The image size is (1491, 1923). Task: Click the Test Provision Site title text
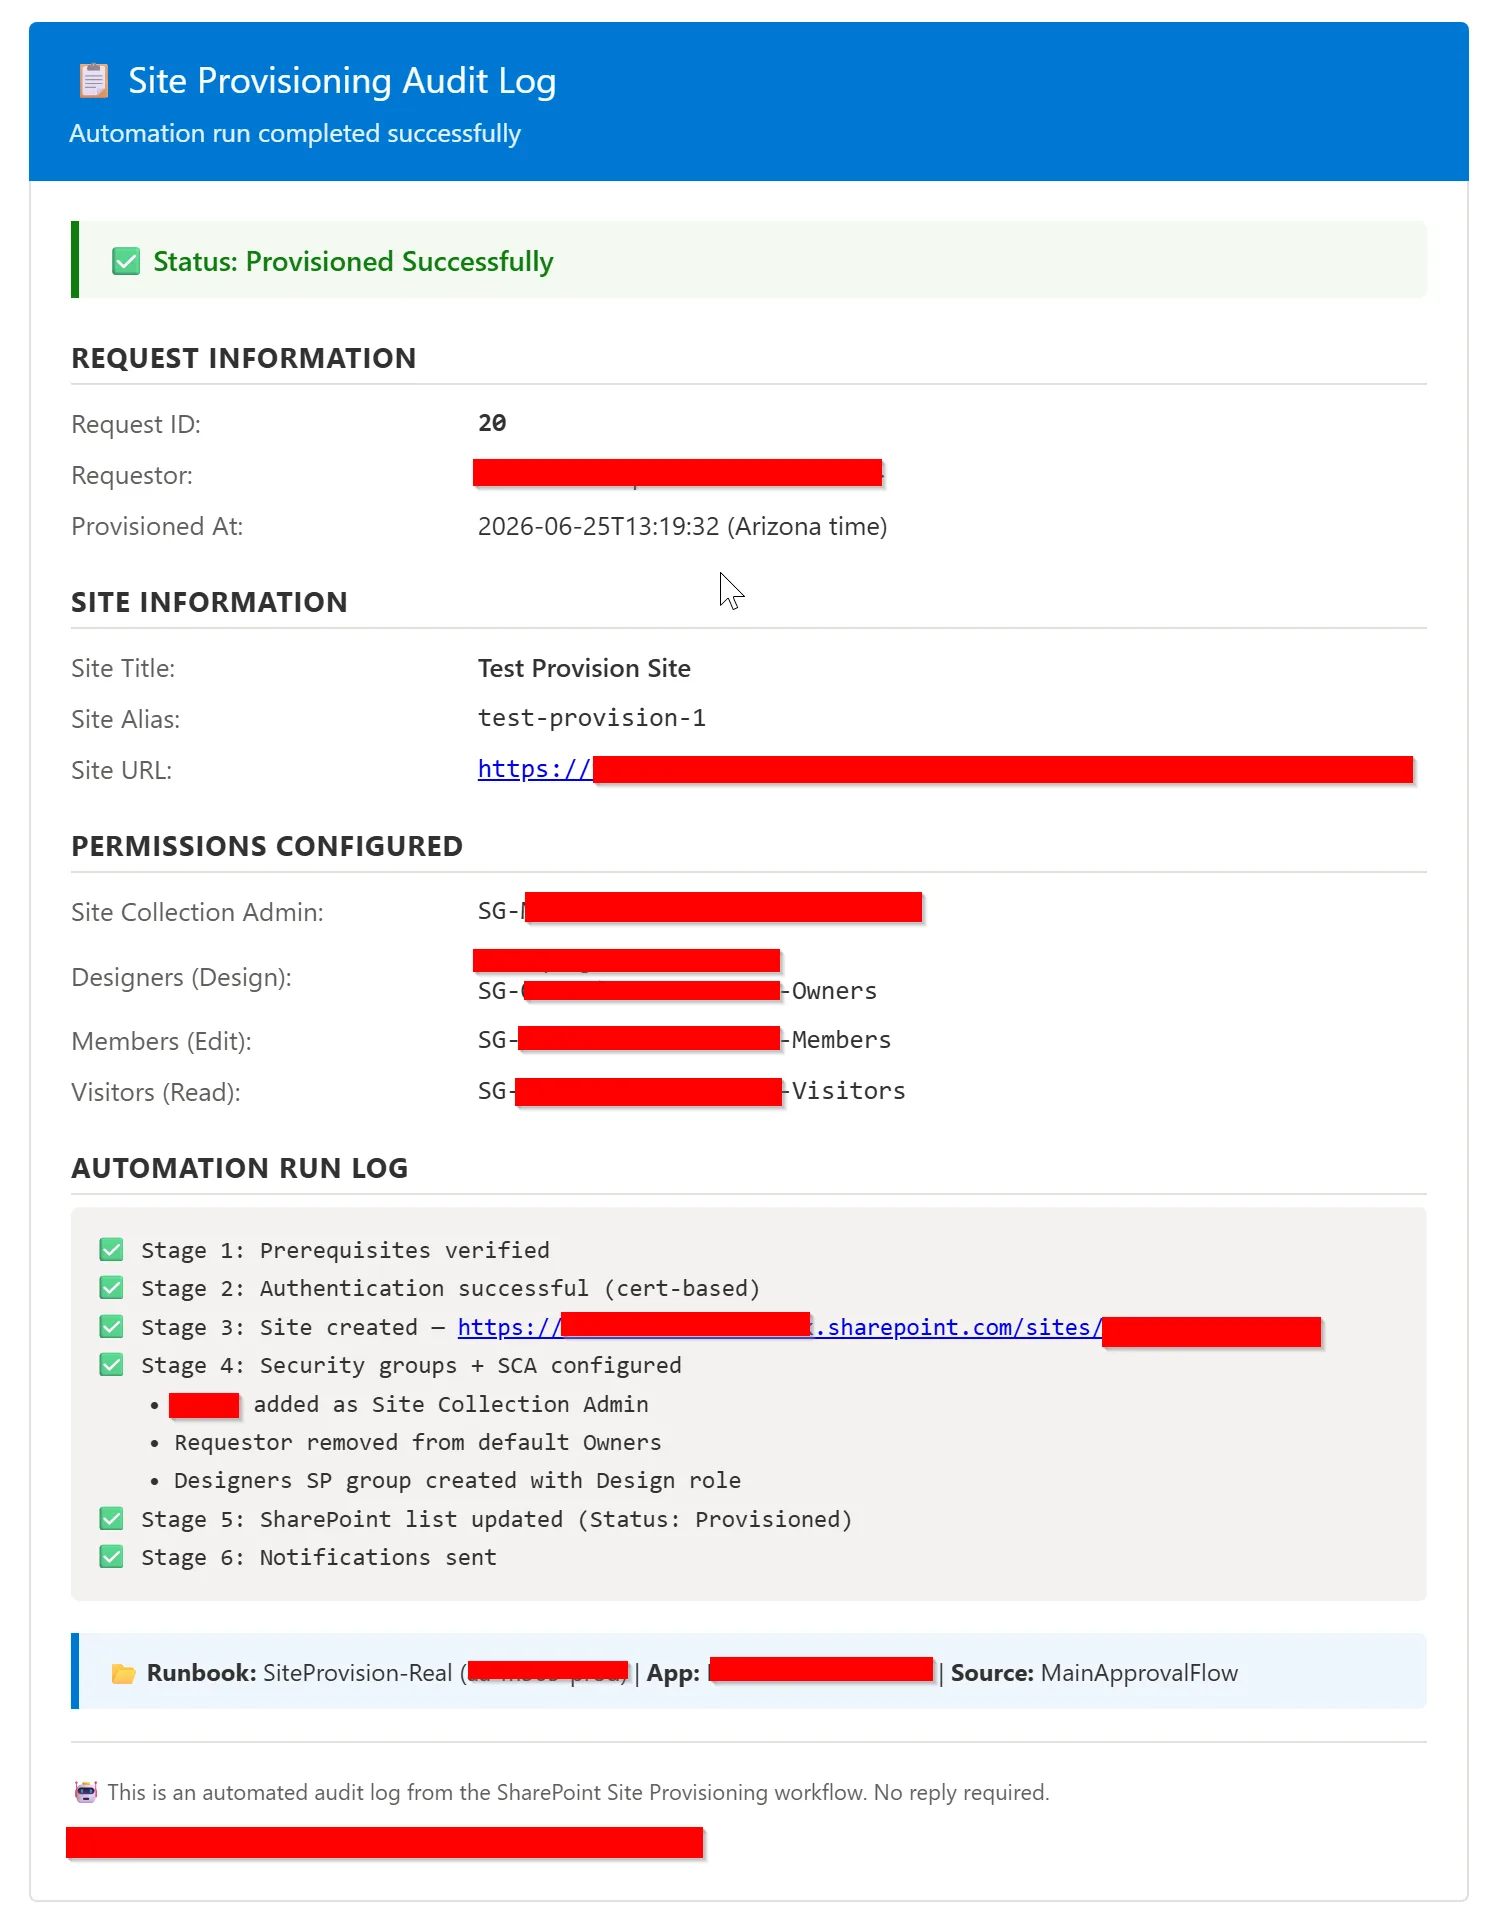click(x=584, y=668)
